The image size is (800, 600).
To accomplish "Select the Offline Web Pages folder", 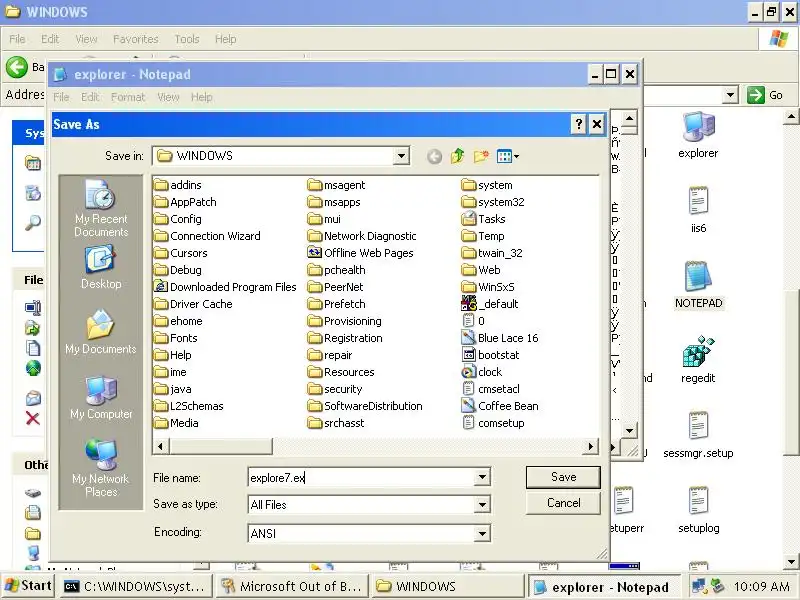I will coord(360,253).
